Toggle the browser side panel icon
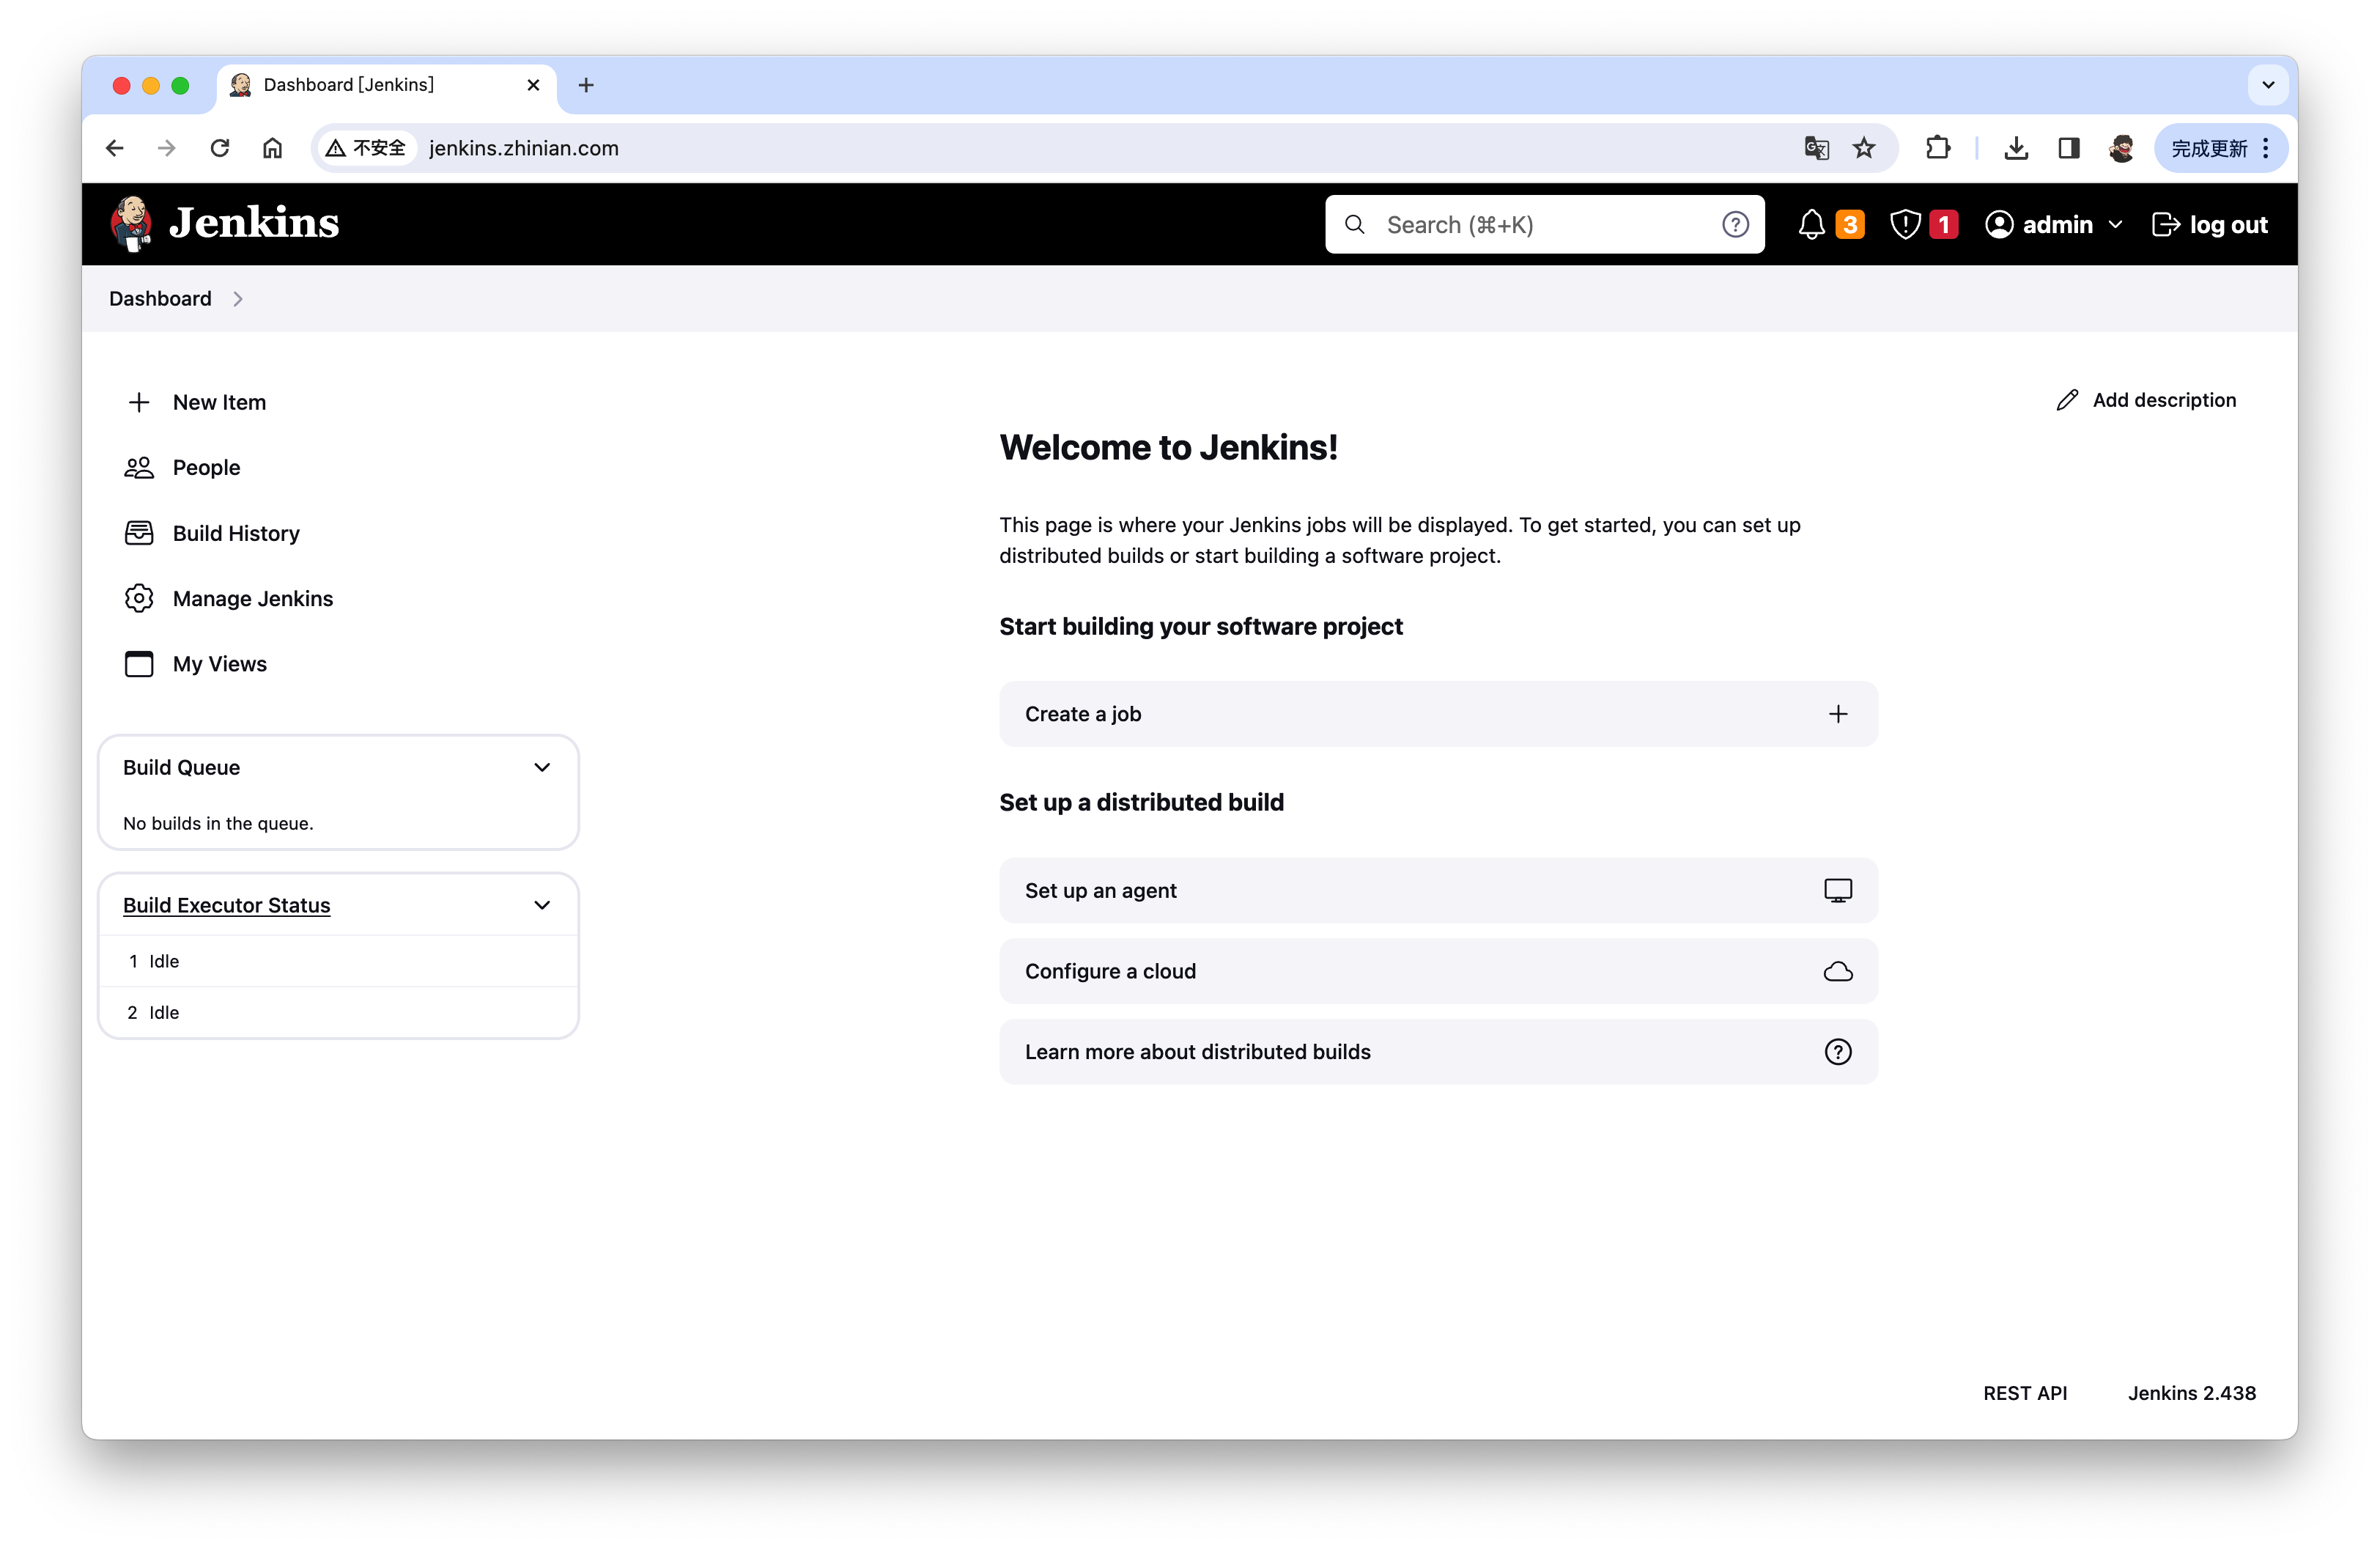The image size is (2380, 1548). click(x=2069, y=148)
